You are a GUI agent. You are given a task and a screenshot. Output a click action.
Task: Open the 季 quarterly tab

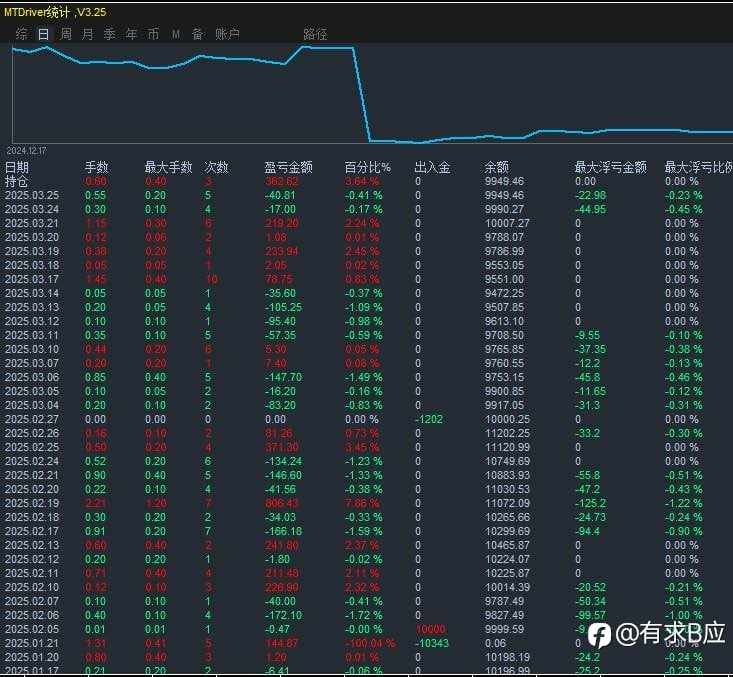pyautogui.click(x=109, y=34)
